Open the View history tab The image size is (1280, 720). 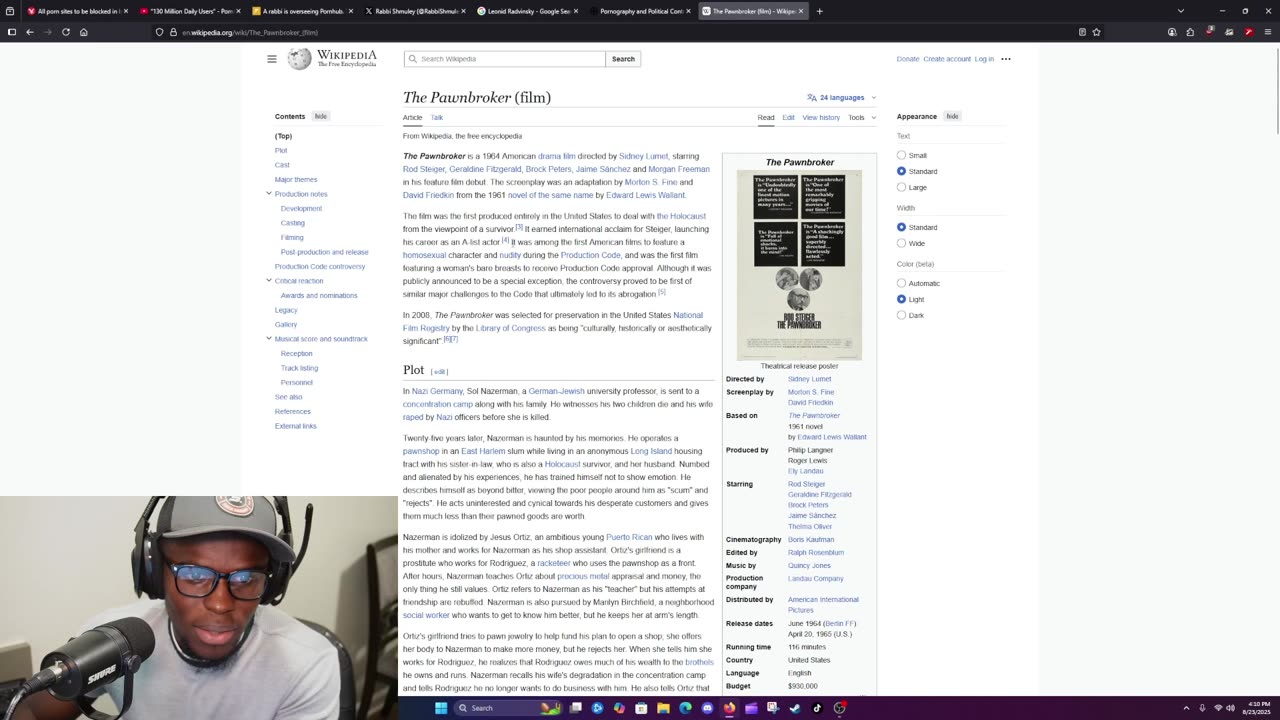[821, 117]
